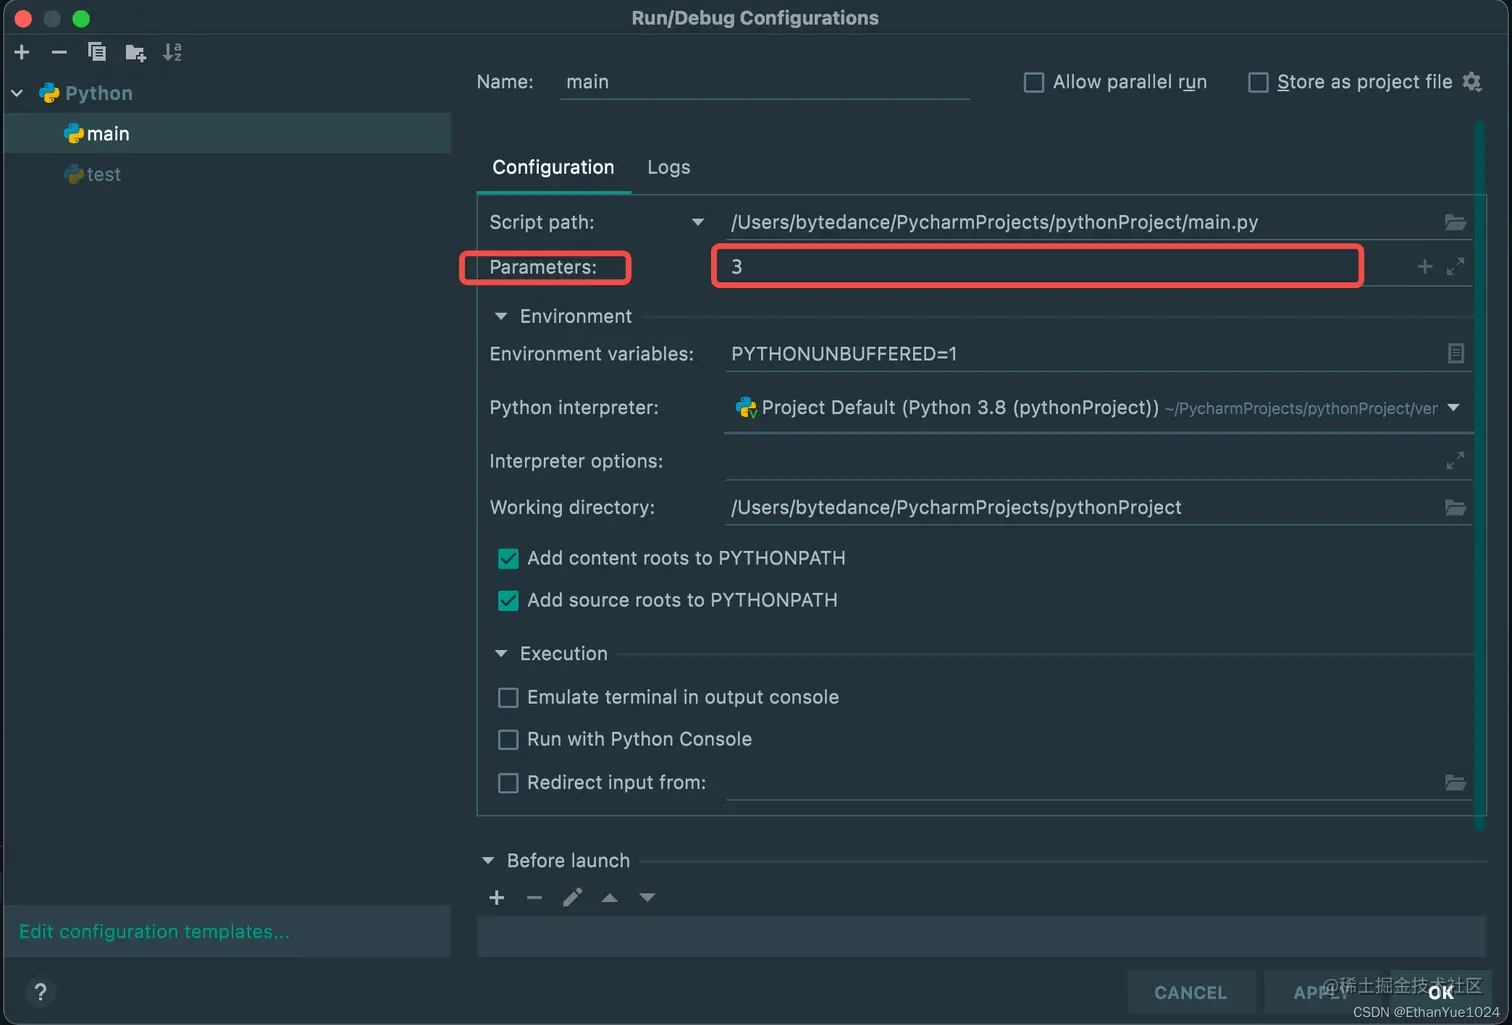Click the configuration panel vertical scrollbar

(x=1480, y=475)
